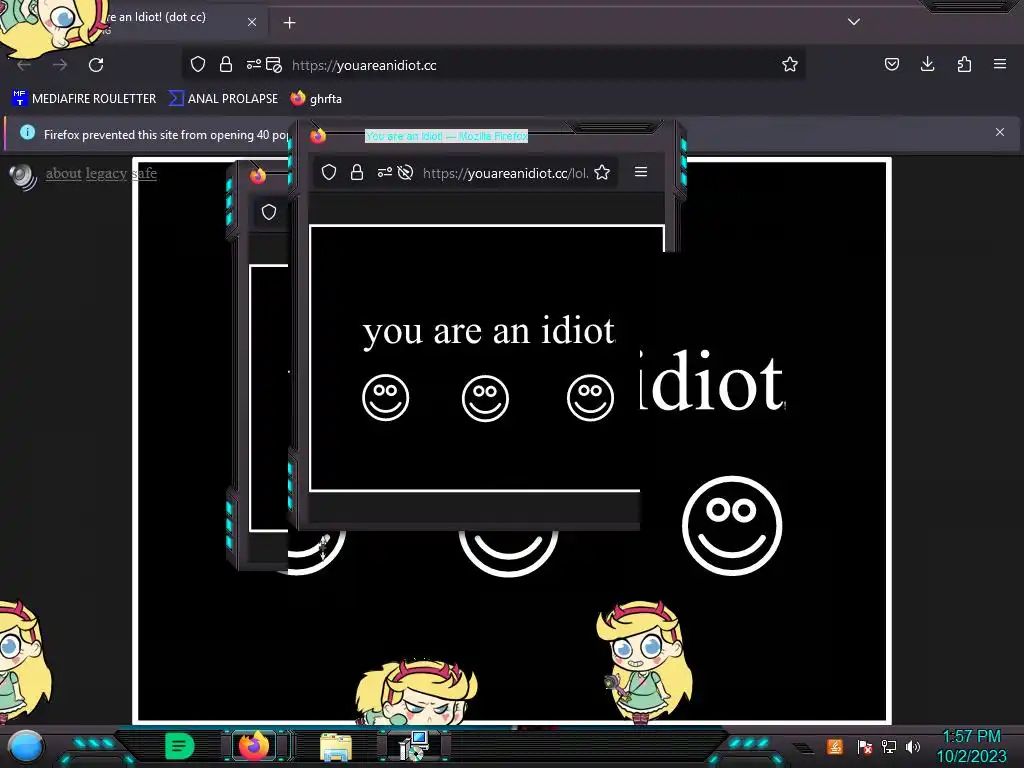
Task: Open tracking protection shield in the main address bar
Action: pyautogui.click(x=198, y=64)
